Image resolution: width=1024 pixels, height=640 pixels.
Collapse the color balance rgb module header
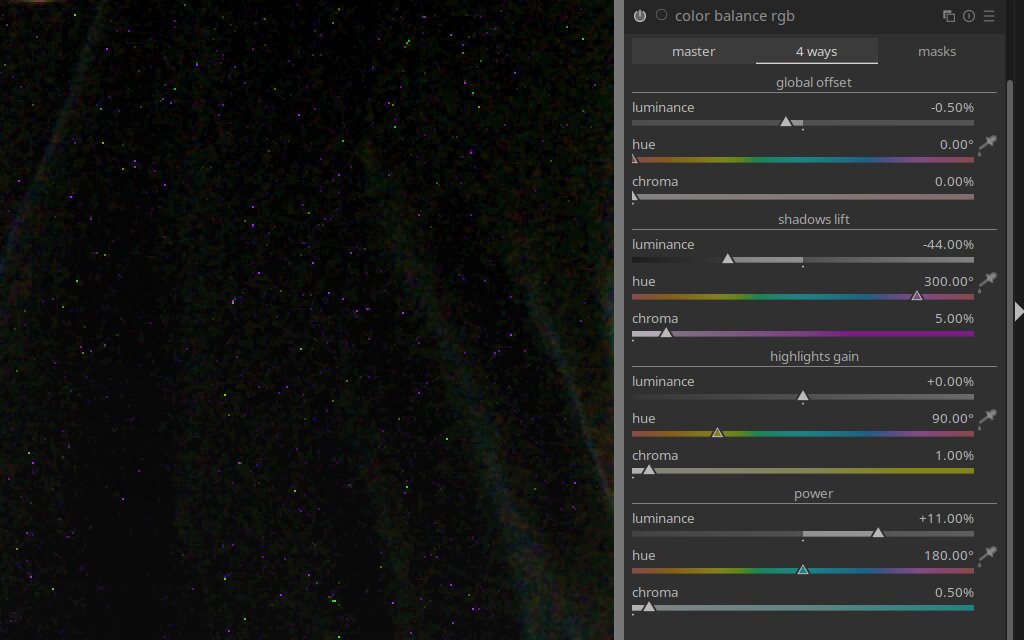tap(735, 16)
